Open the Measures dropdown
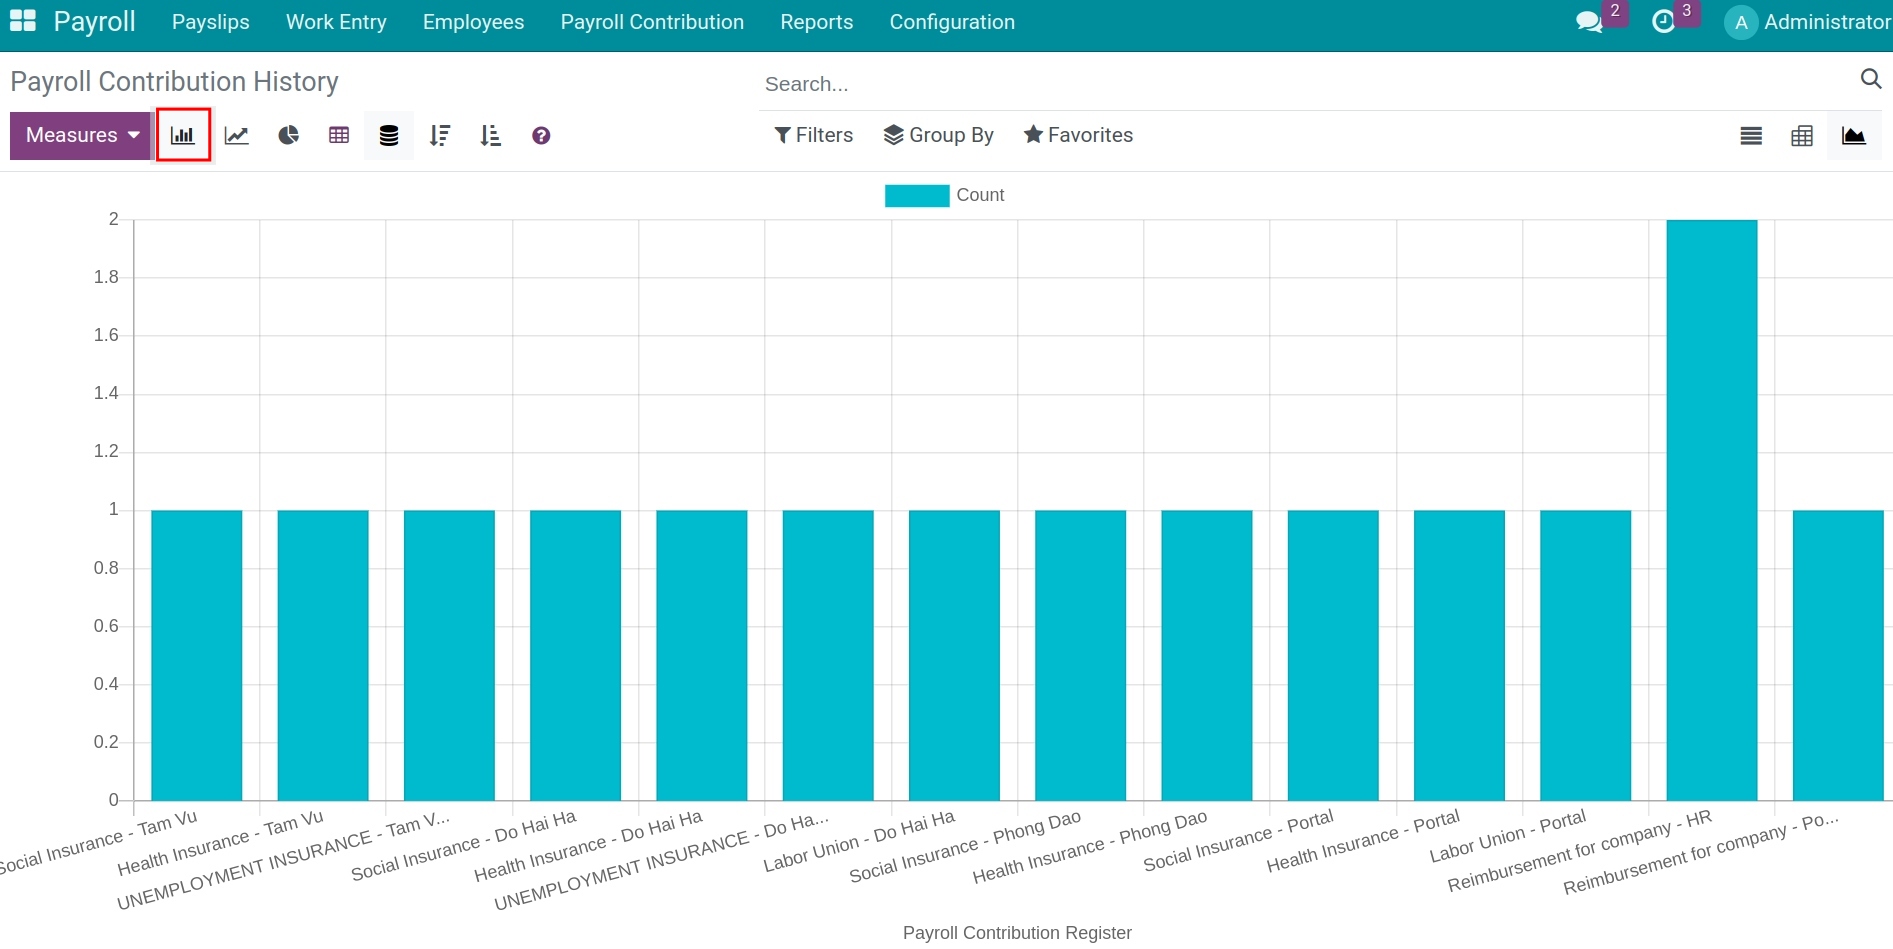This screenshot has height=949, width=1893. pos(79,135)
